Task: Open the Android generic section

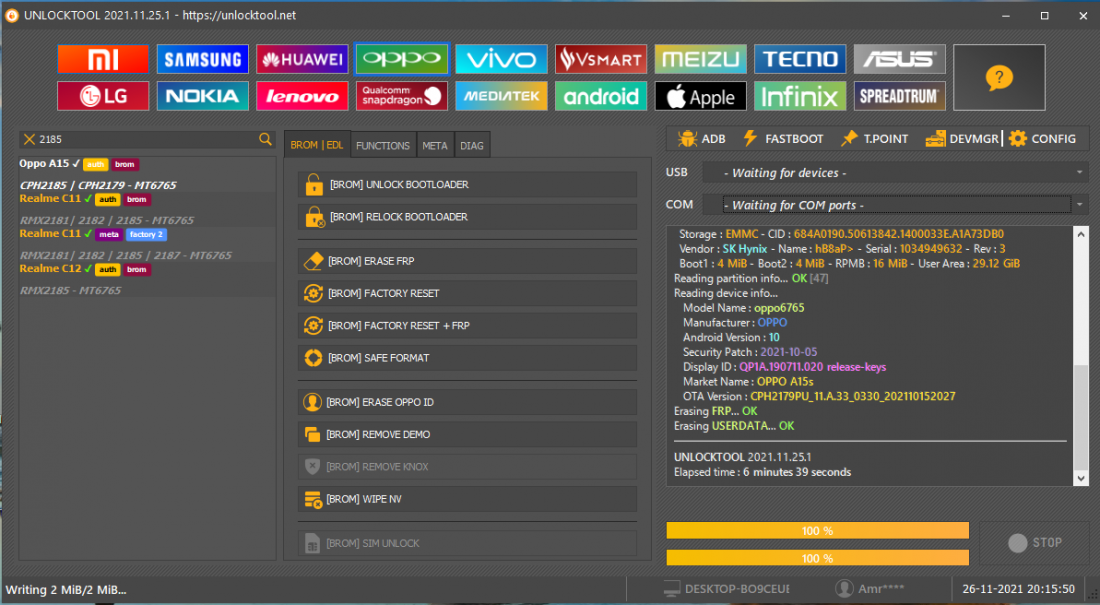Action: (x=601, y=96)
